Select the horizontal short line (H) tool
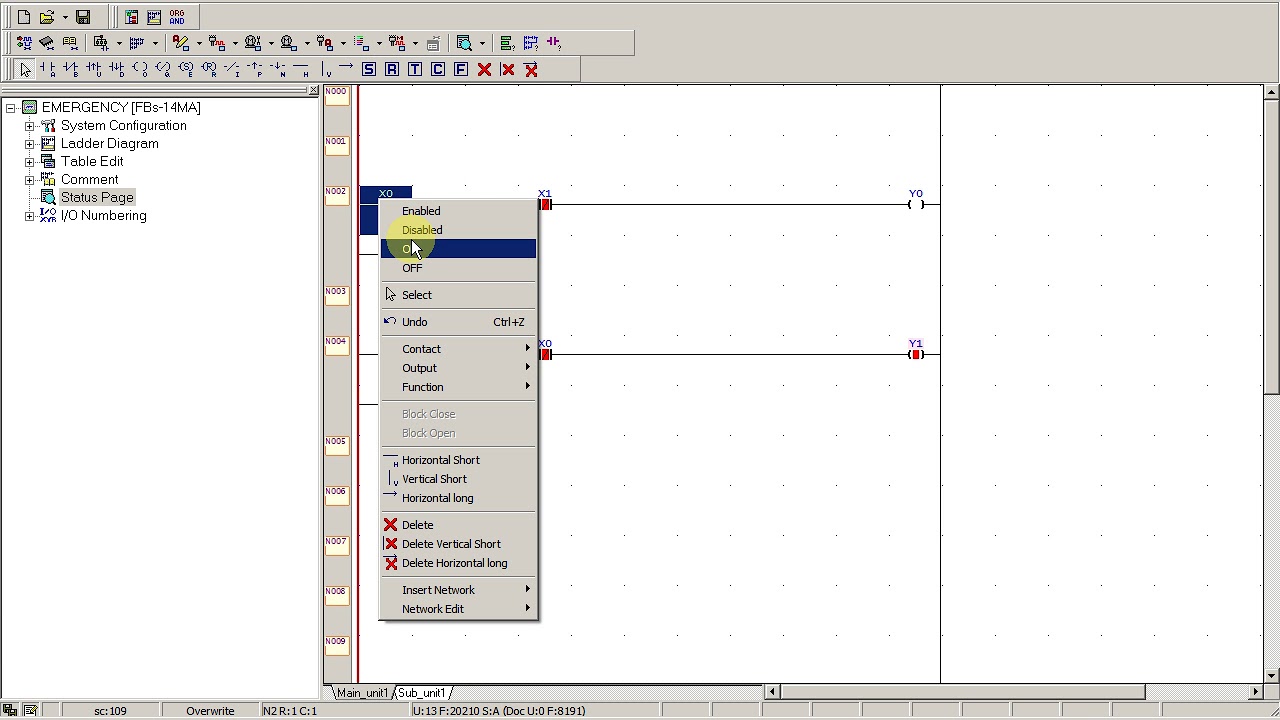This screenshot has width=1280, height=720. 301,69
